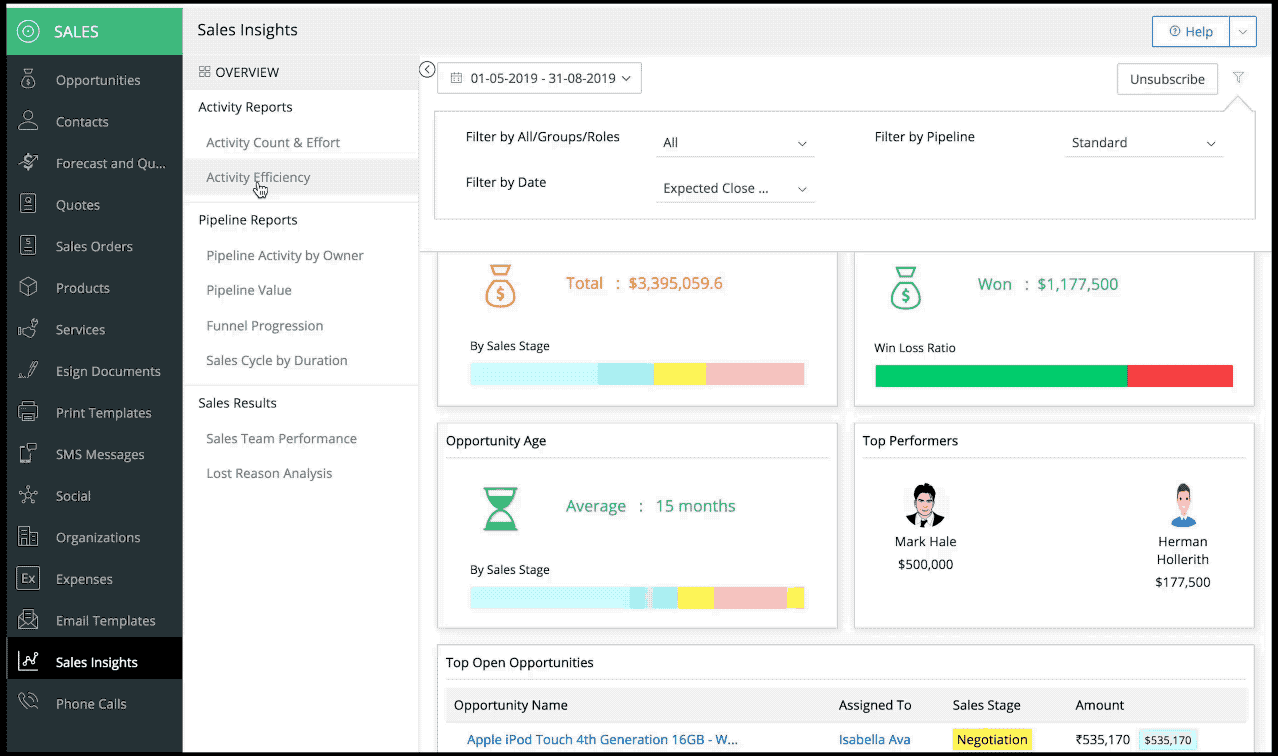Select the Services sidebar icon
Screen dimensions: 1278x756
[27, 329]
